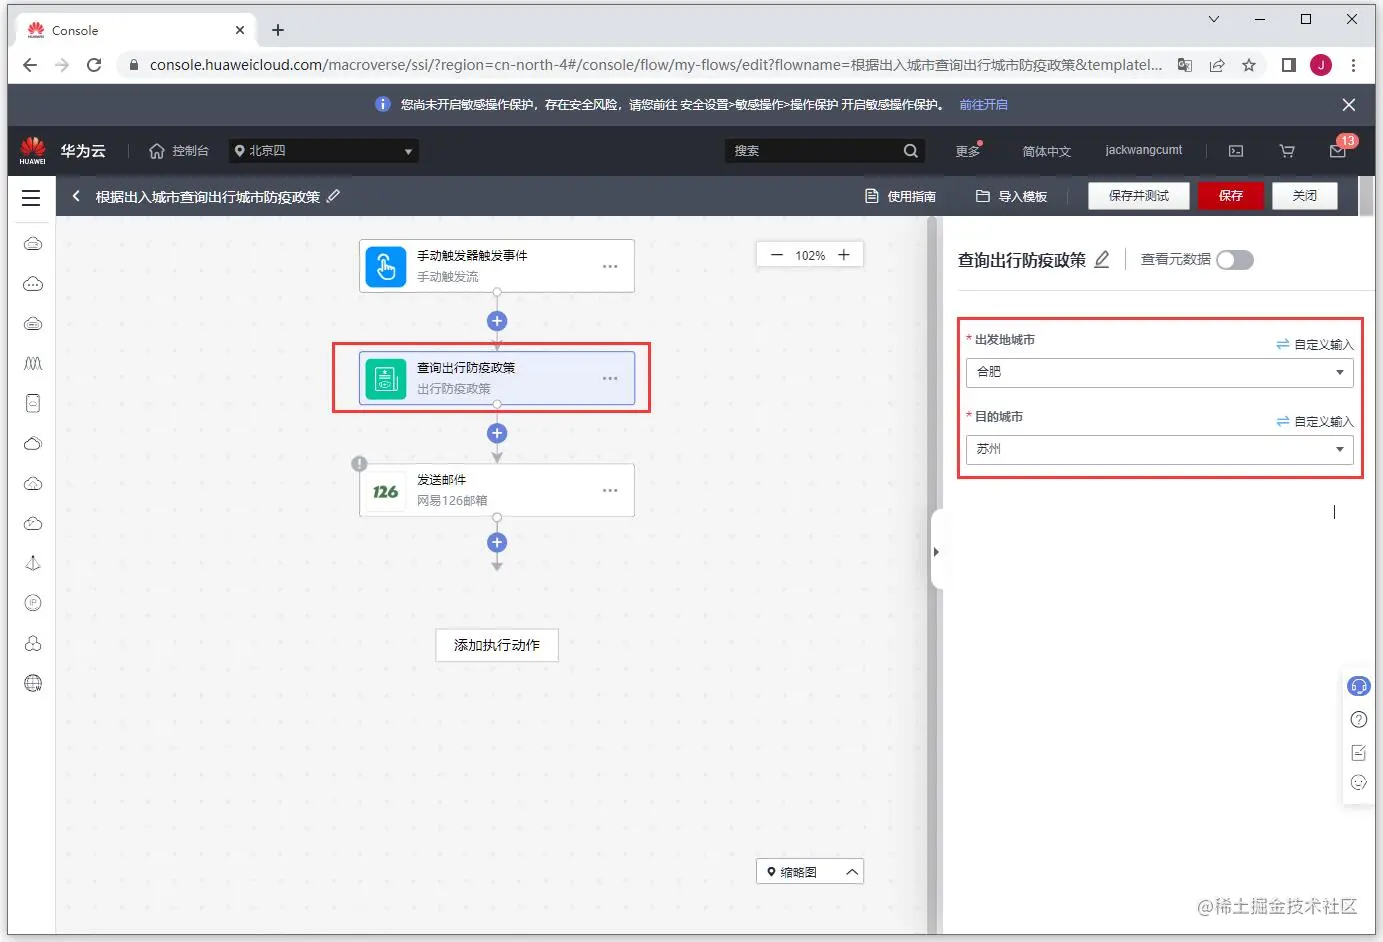Click 前往开启 link in warning banner
The image size is (1383, 942).
(983, 104)
